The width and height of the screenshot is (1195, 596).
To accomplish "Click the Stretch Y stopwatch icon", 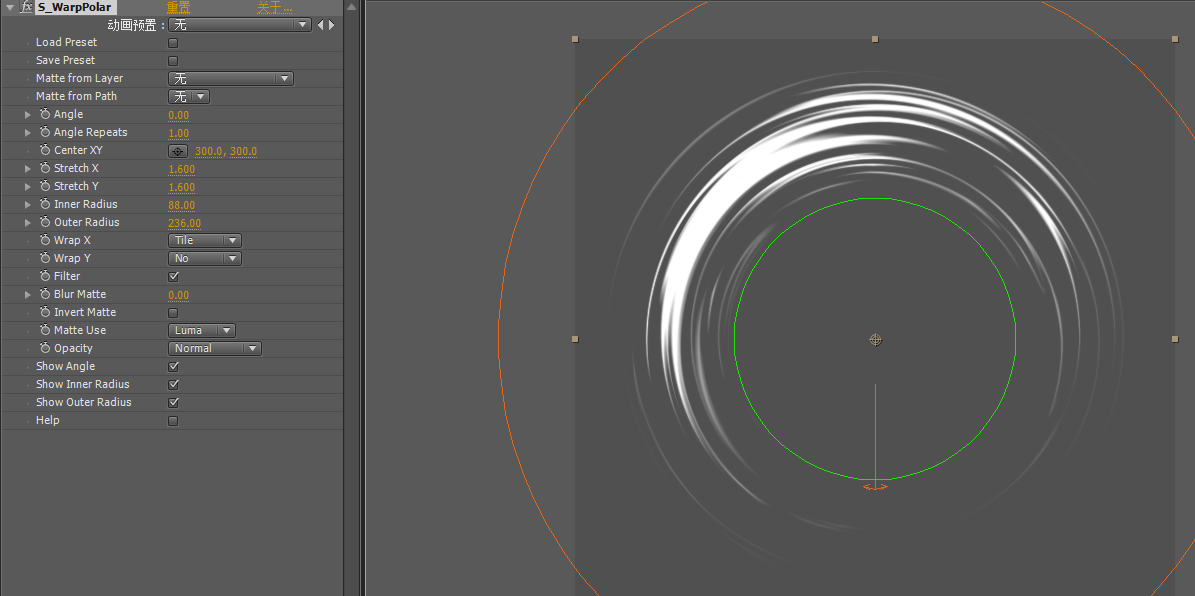I will (x=45, y=187).
